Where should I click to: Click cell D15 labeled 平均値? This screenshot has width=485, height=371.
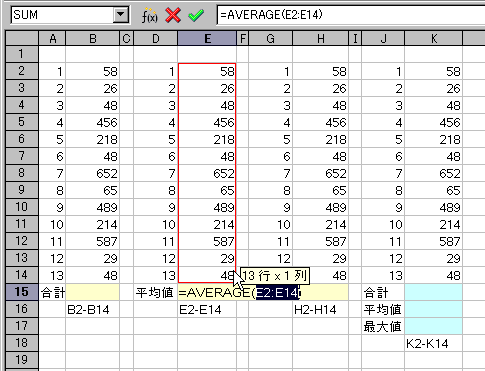pyautogui.click(x=155, y=292)
